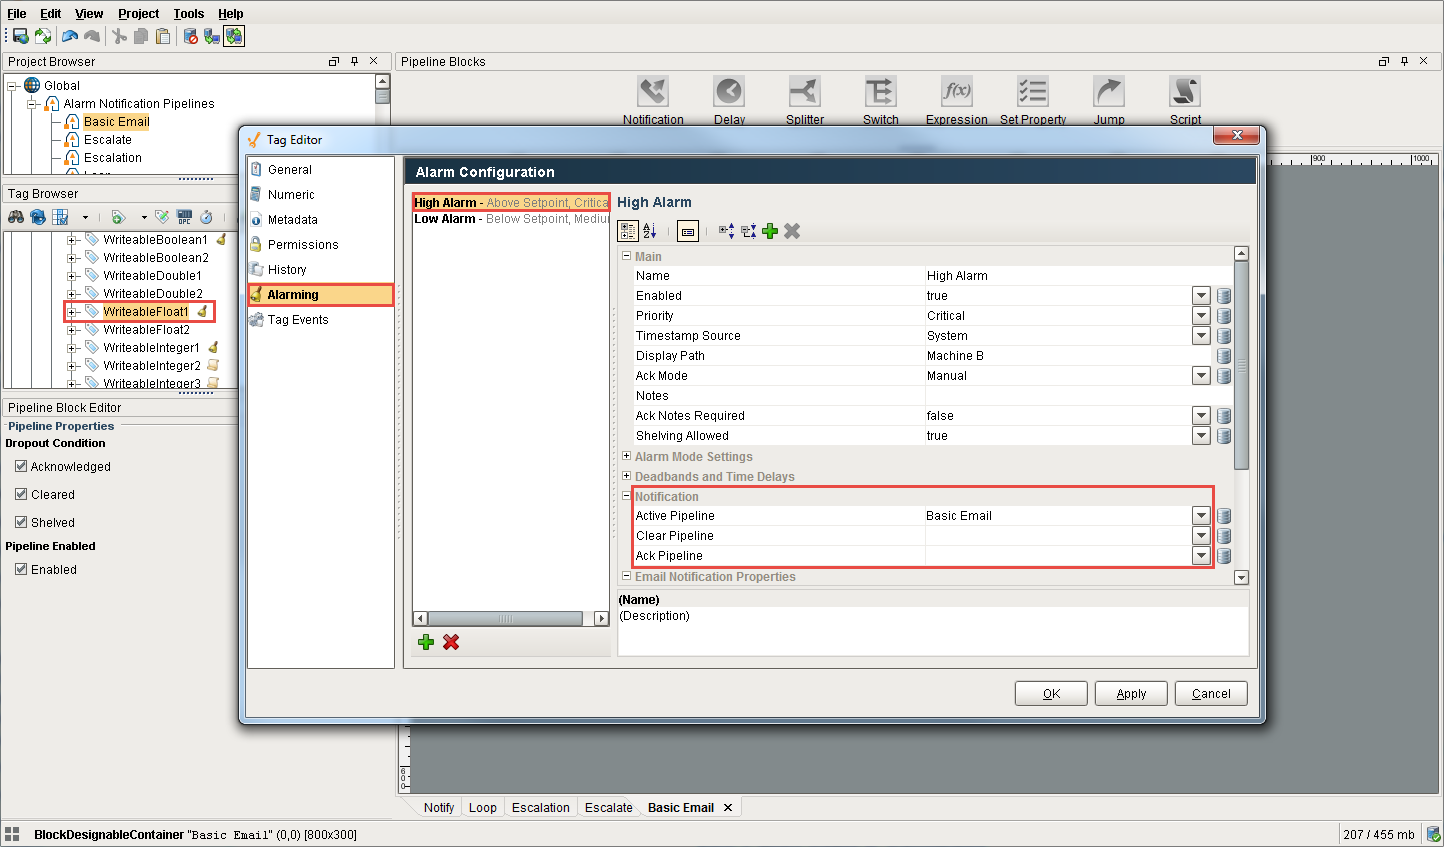Set Comm Off using the database stop icon
1444x847 pixels.
tap(190, 36)
